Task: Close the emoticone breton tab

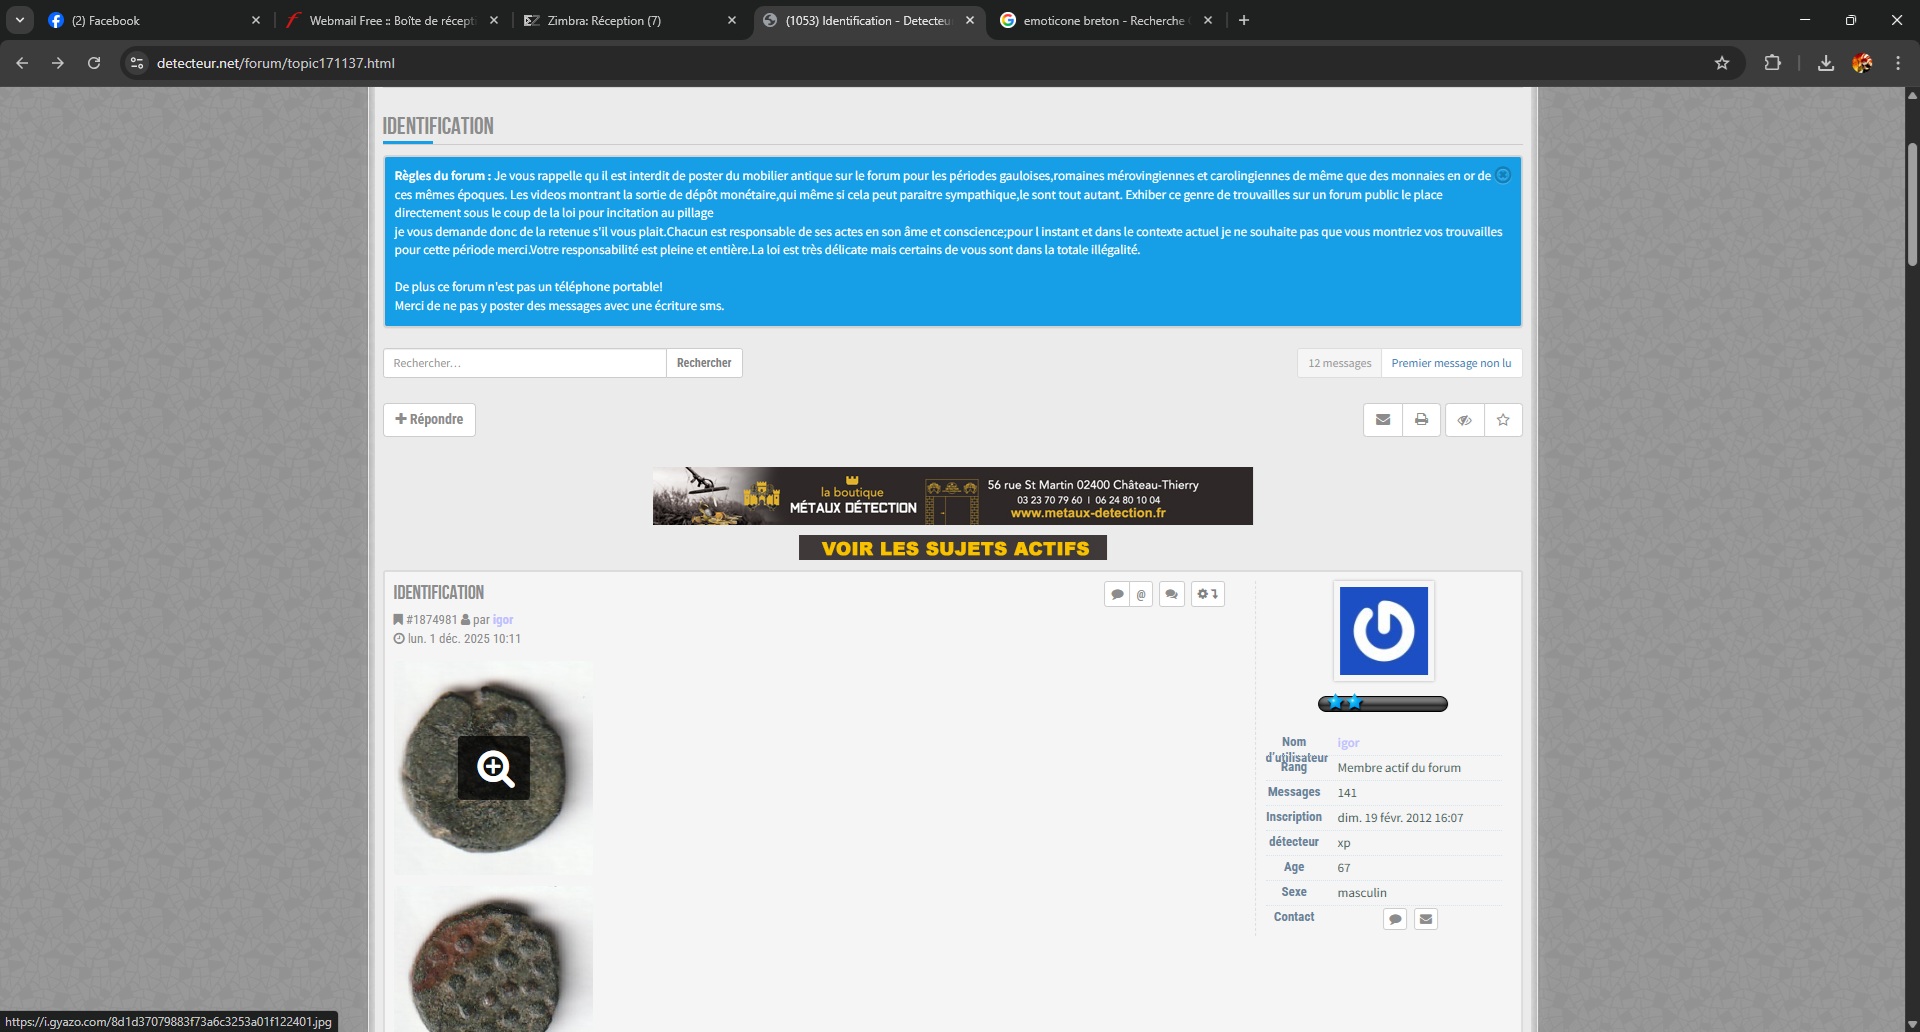Action: pos(1208,20)
